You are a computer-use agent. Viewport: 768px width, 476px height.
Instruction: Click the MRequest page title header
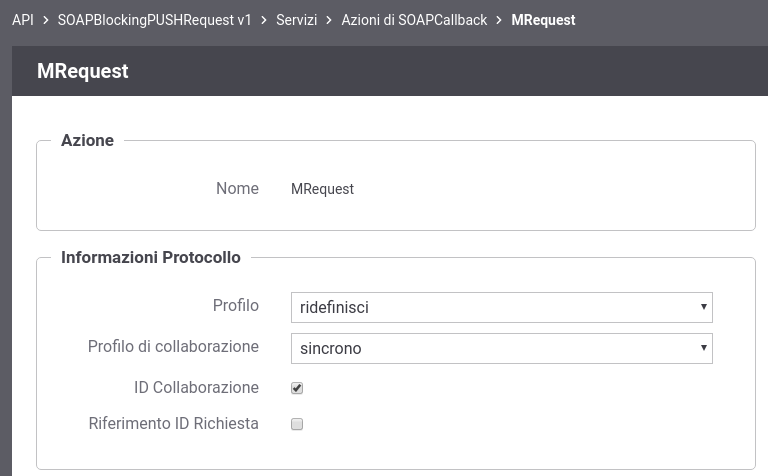click(x=83, y=71)
